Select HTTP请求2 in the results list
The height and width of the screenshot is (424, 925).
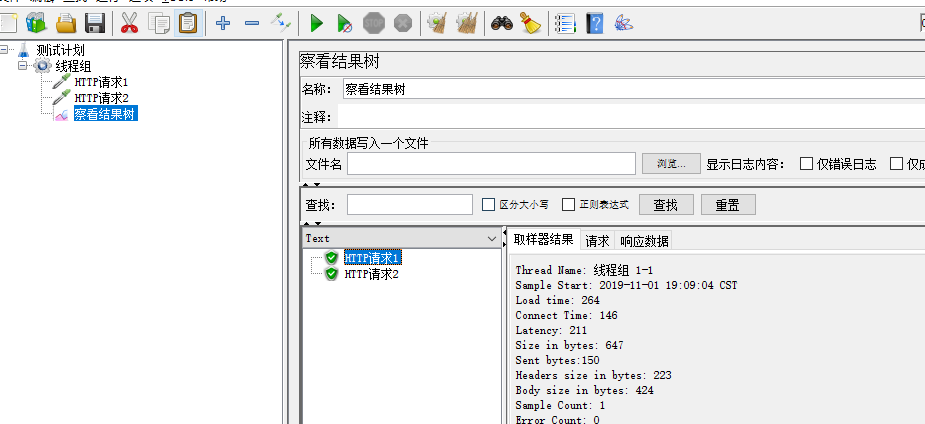tap(371, 273)
